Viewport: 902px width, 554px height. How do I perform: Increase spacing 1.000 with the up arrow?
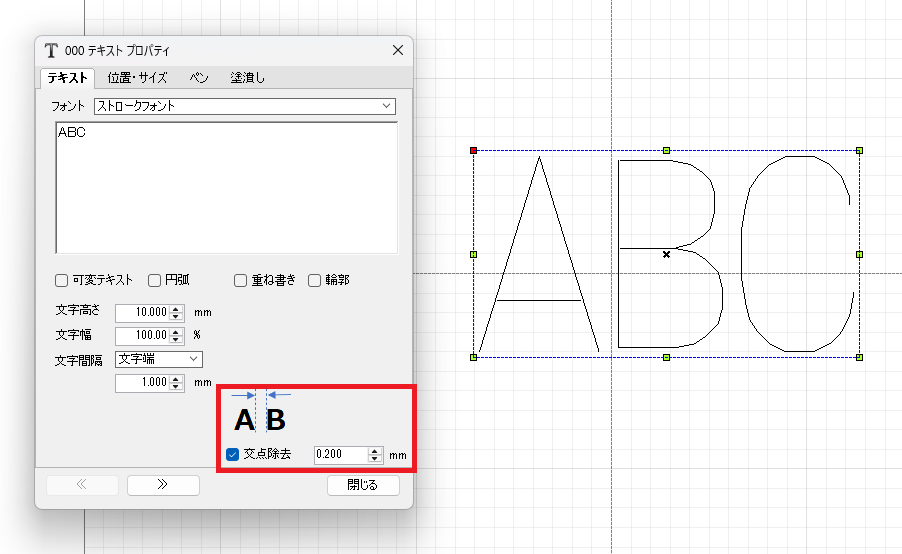[x=177, y=379]
